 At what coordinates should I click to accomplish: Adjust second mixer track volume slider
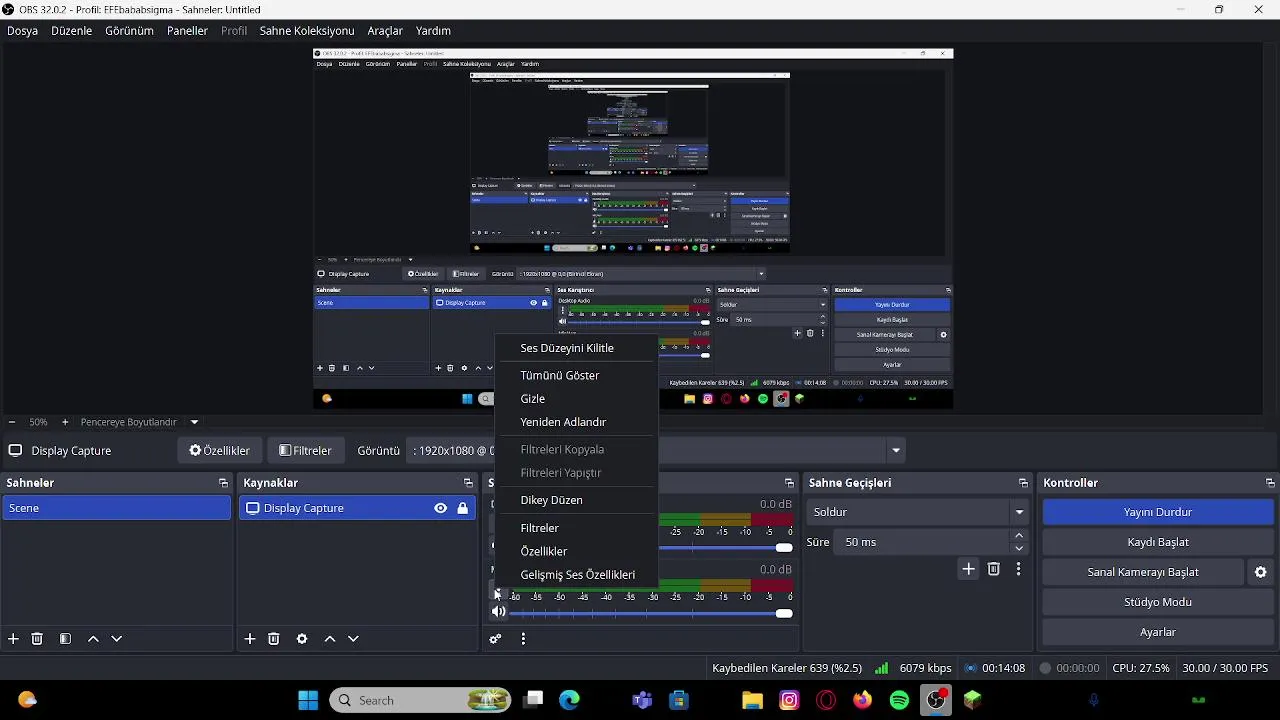click(x=652, y=613)
